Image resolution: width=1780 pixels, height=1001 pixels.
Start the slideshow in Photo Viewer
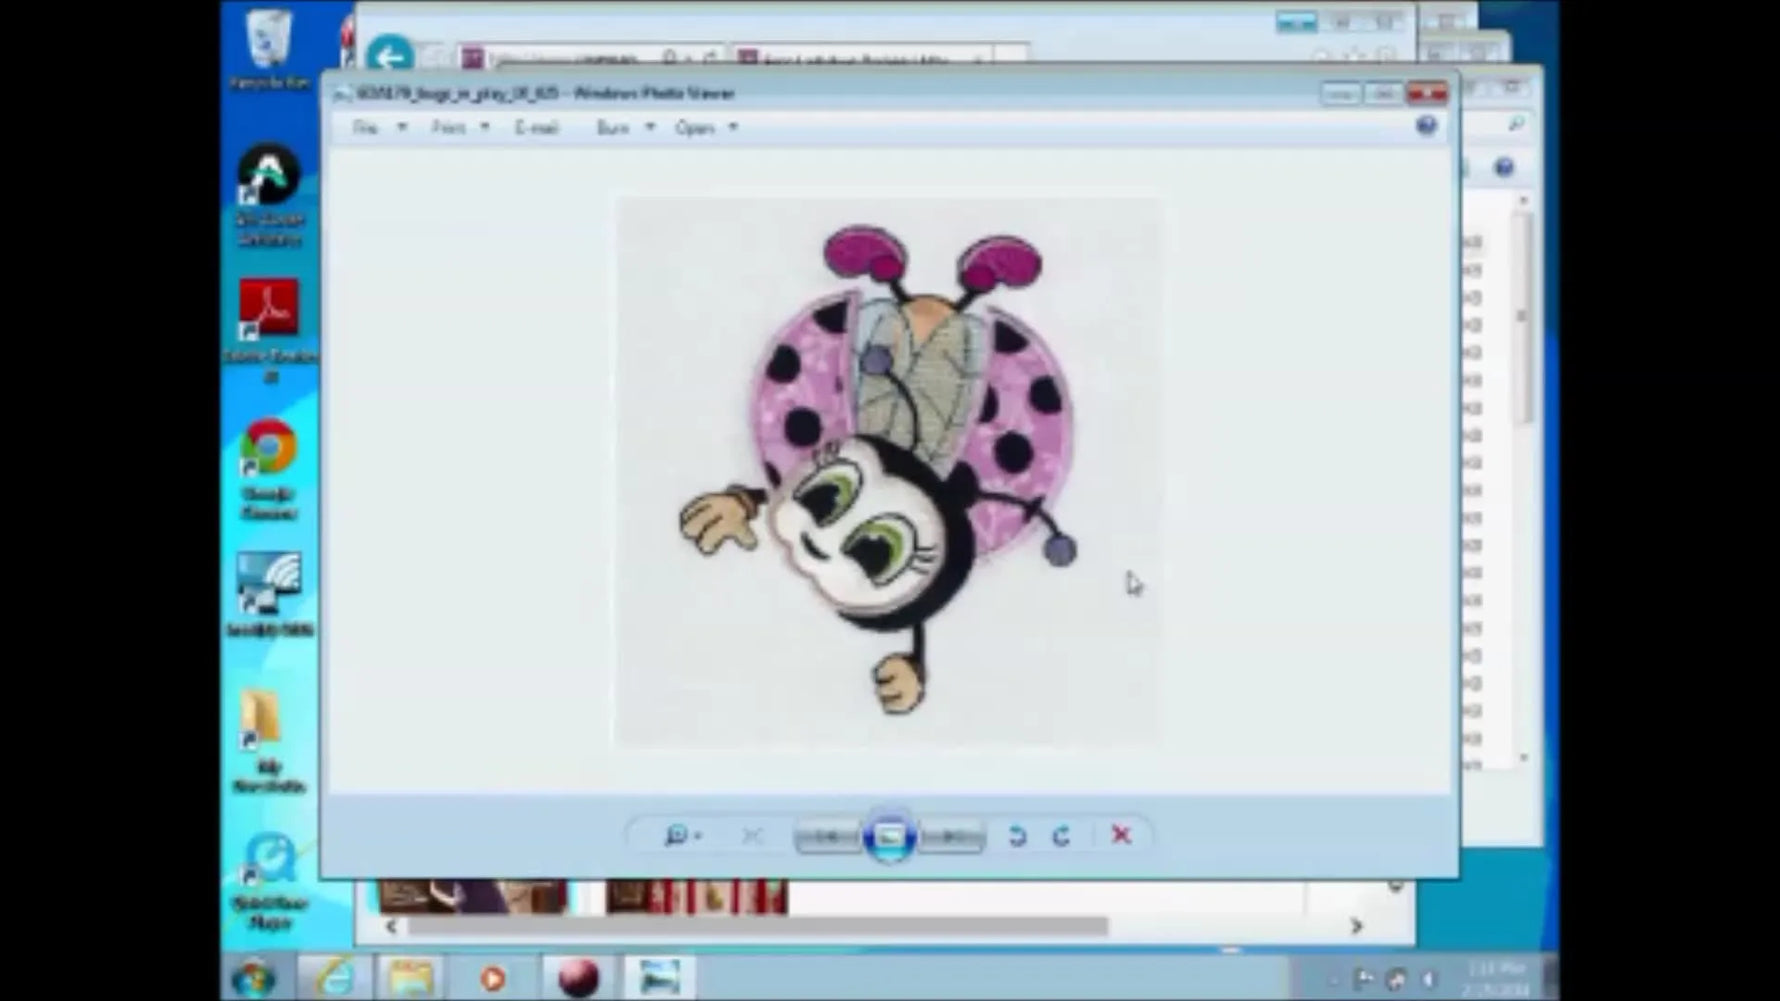point(889,836)
